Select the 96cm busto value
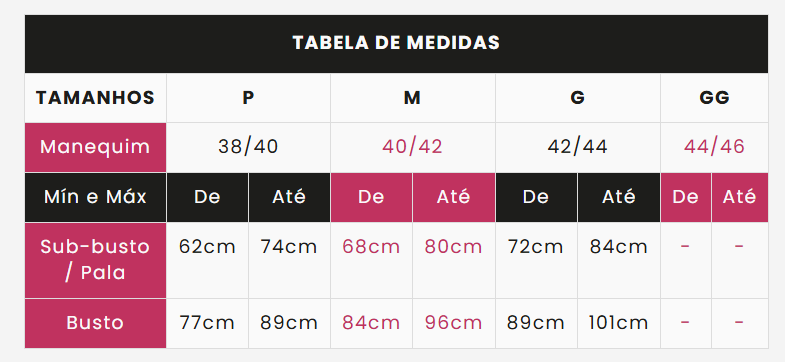Screen dimensions: 785x362 pos(453,323)
